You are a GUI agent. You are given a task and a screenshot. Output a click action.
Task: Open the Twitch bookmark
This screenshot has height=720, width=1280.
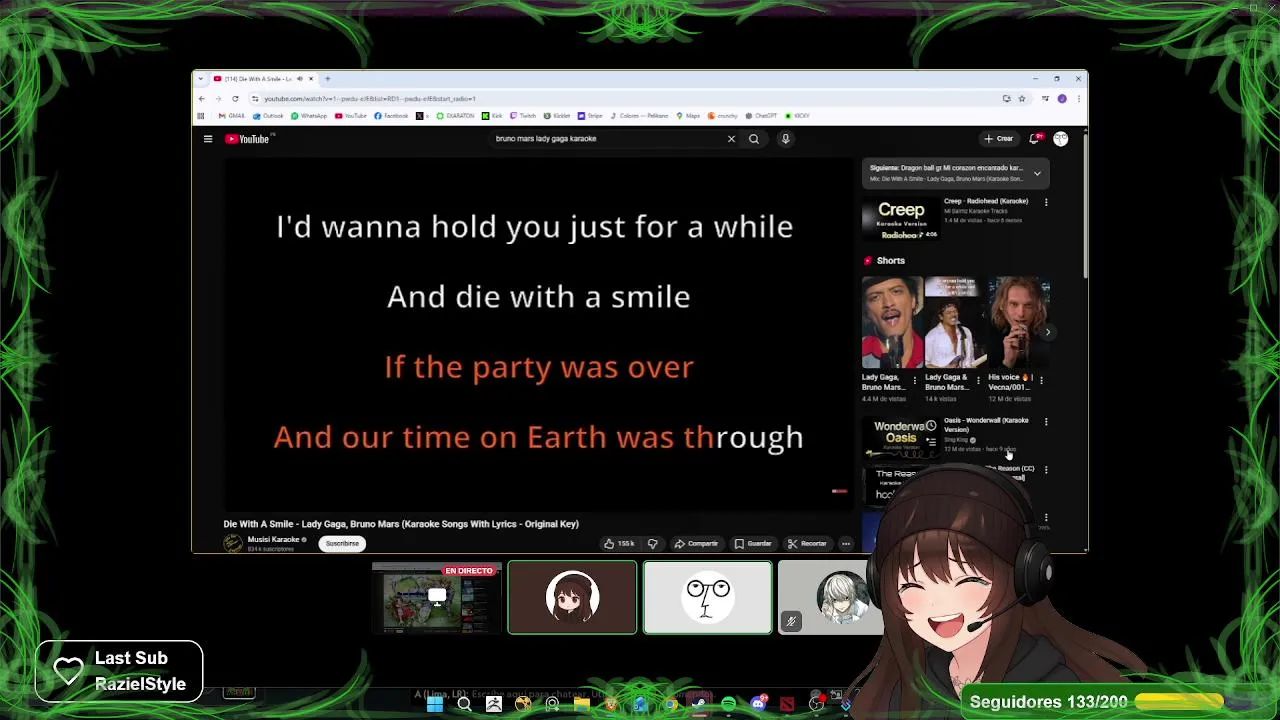(523, 116)
